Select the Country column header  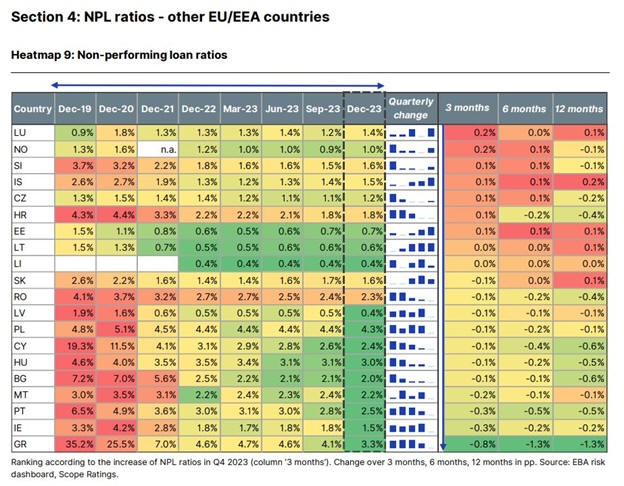point(33,108)
